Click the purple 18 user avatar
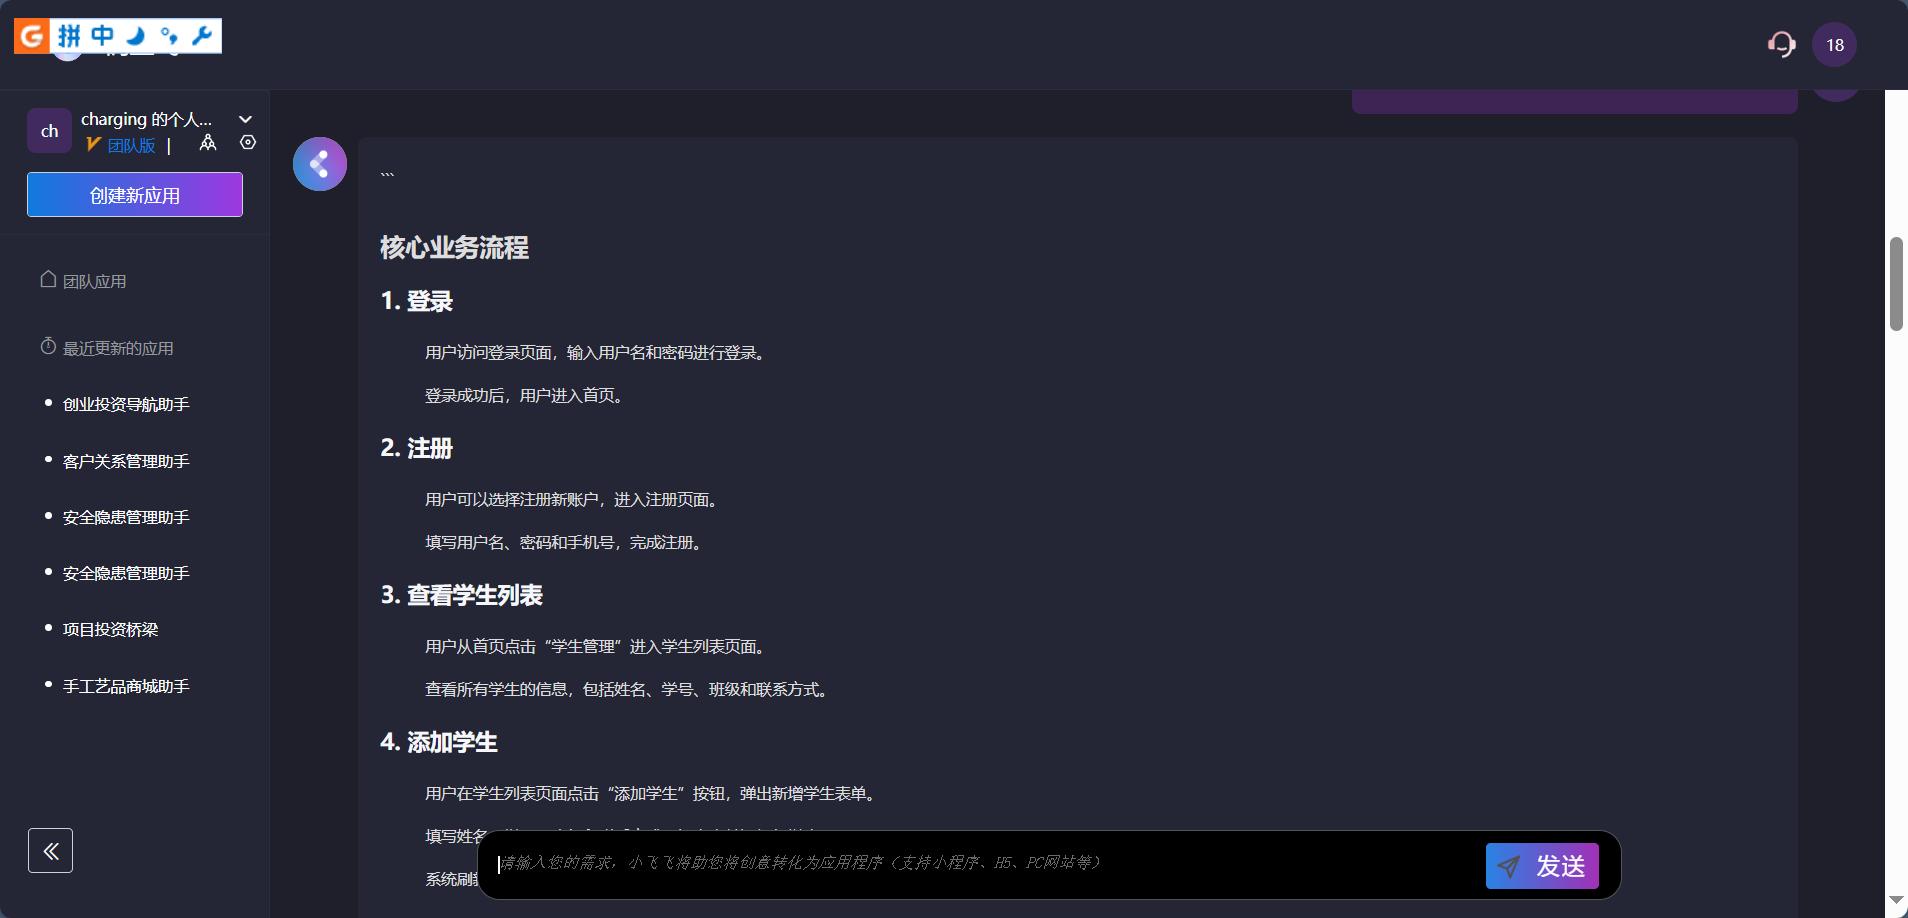The width and height of the screenshot is (1908, 918). tap(1834, 45)
